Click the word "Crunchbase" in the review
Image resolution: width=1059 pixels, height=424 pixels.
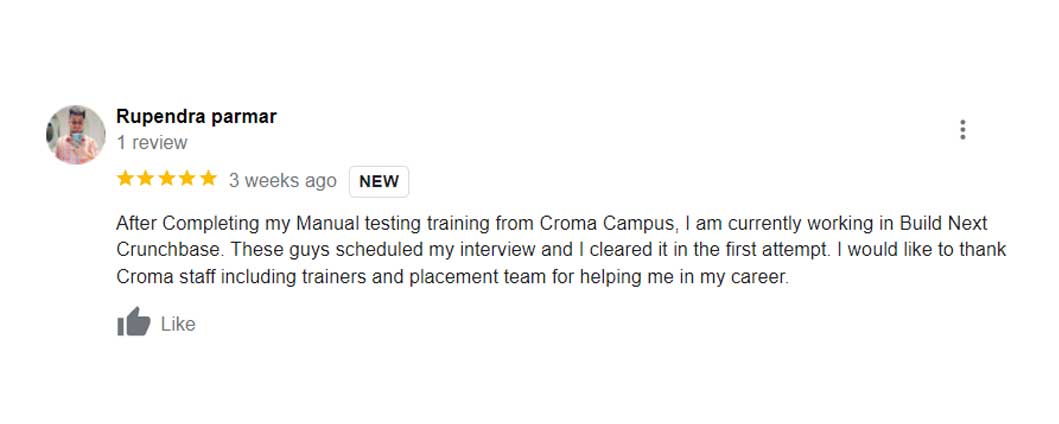pyautogui.click(x=164, y=249)
